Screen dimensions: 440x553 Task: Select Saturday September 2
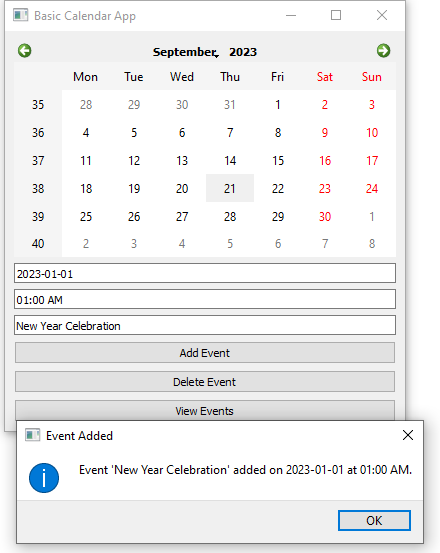point(325,104)
